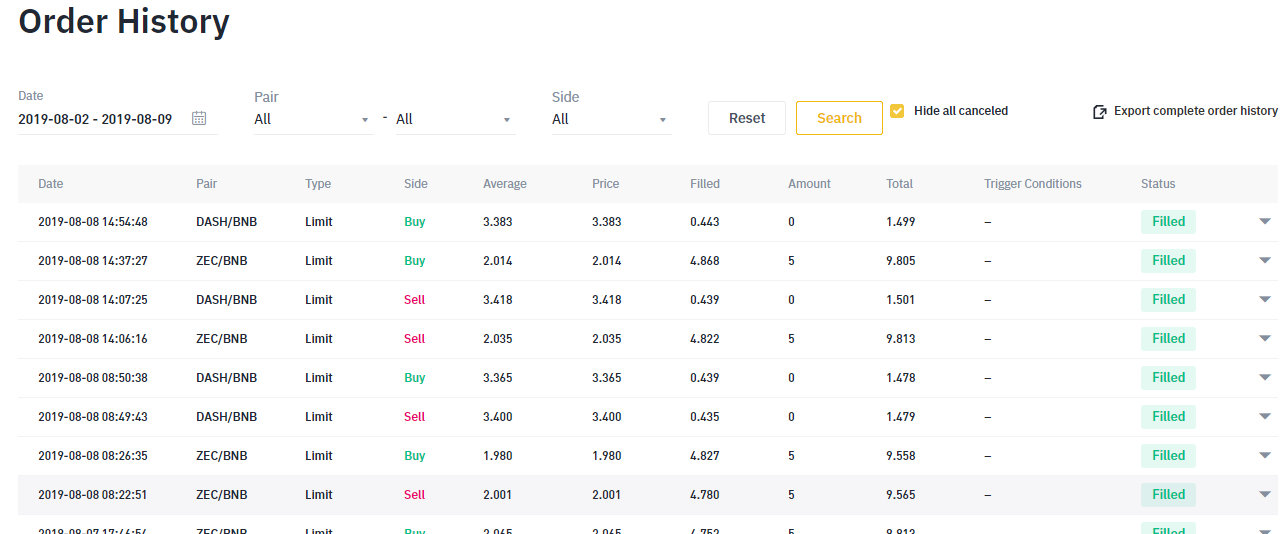
Task: Expand the DASH/BNB 14:54:48 order row arrow
Action: click(1265, 222)
